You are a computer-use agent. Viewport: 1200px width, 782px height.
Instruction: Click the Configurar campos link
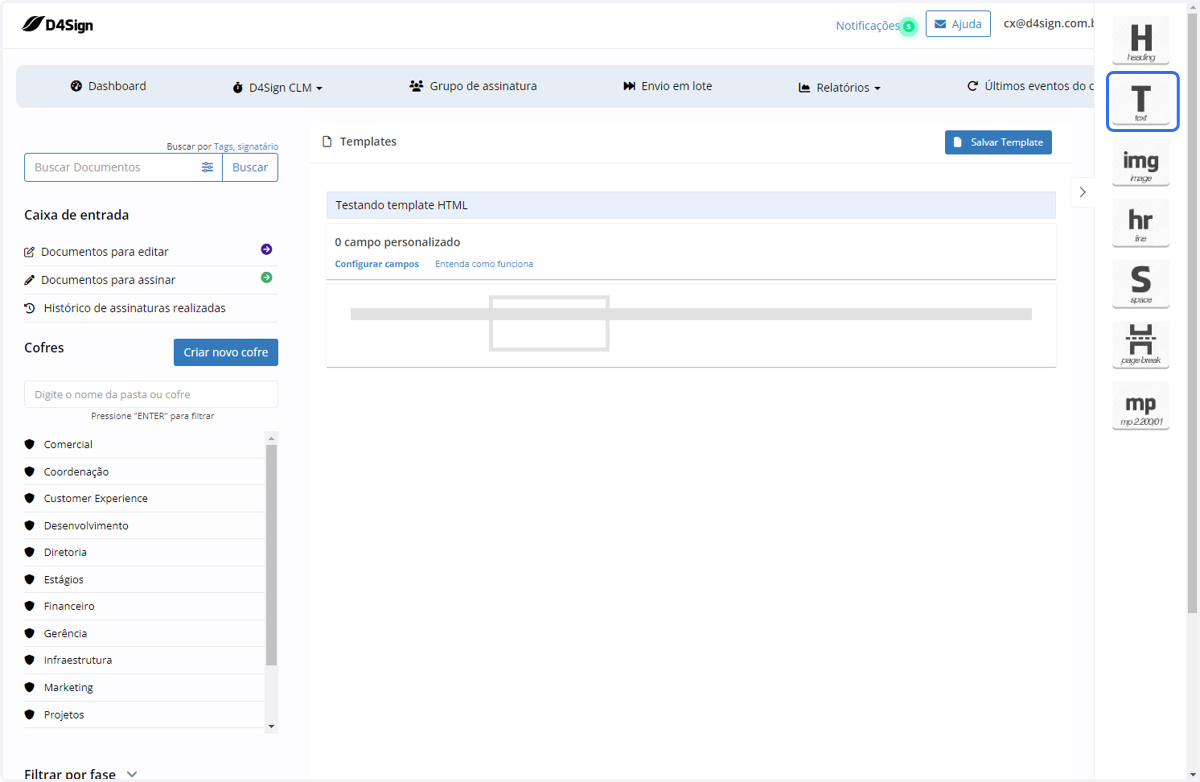(x=377, y=264)
